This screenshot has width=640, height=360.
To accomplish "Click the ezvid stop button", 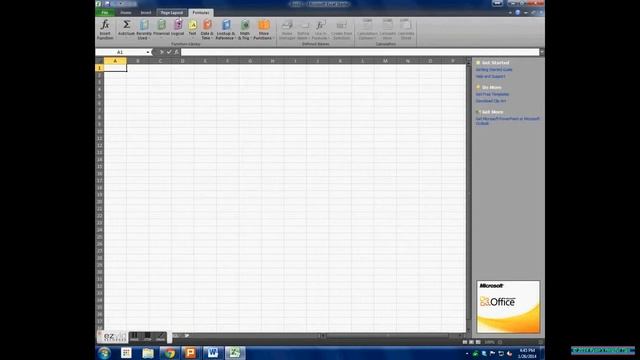I will click(x=147, y=336).
